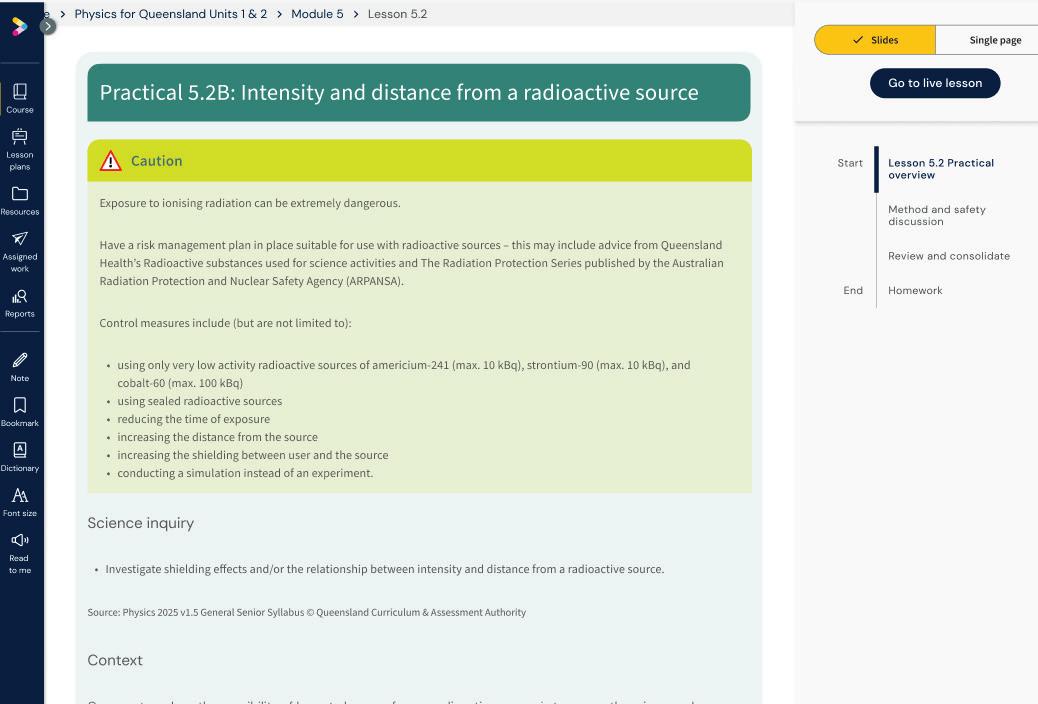Jump to Method and safety discussion
Screen dimensions: 1038x704
(x=937, y=215)
